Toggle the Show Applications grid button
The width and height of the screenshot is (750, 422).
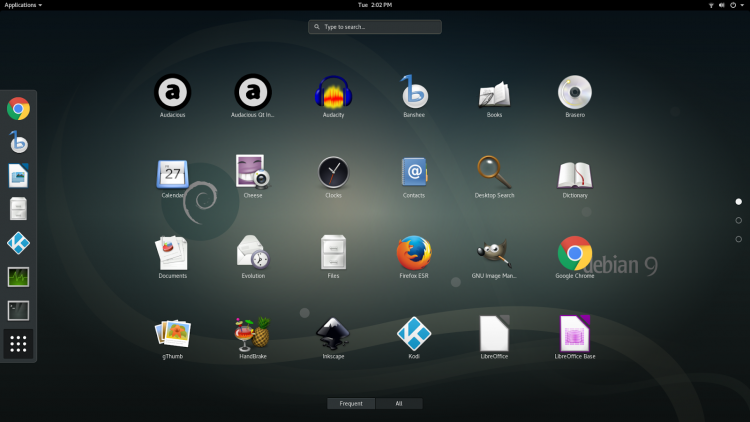(18, 344)
